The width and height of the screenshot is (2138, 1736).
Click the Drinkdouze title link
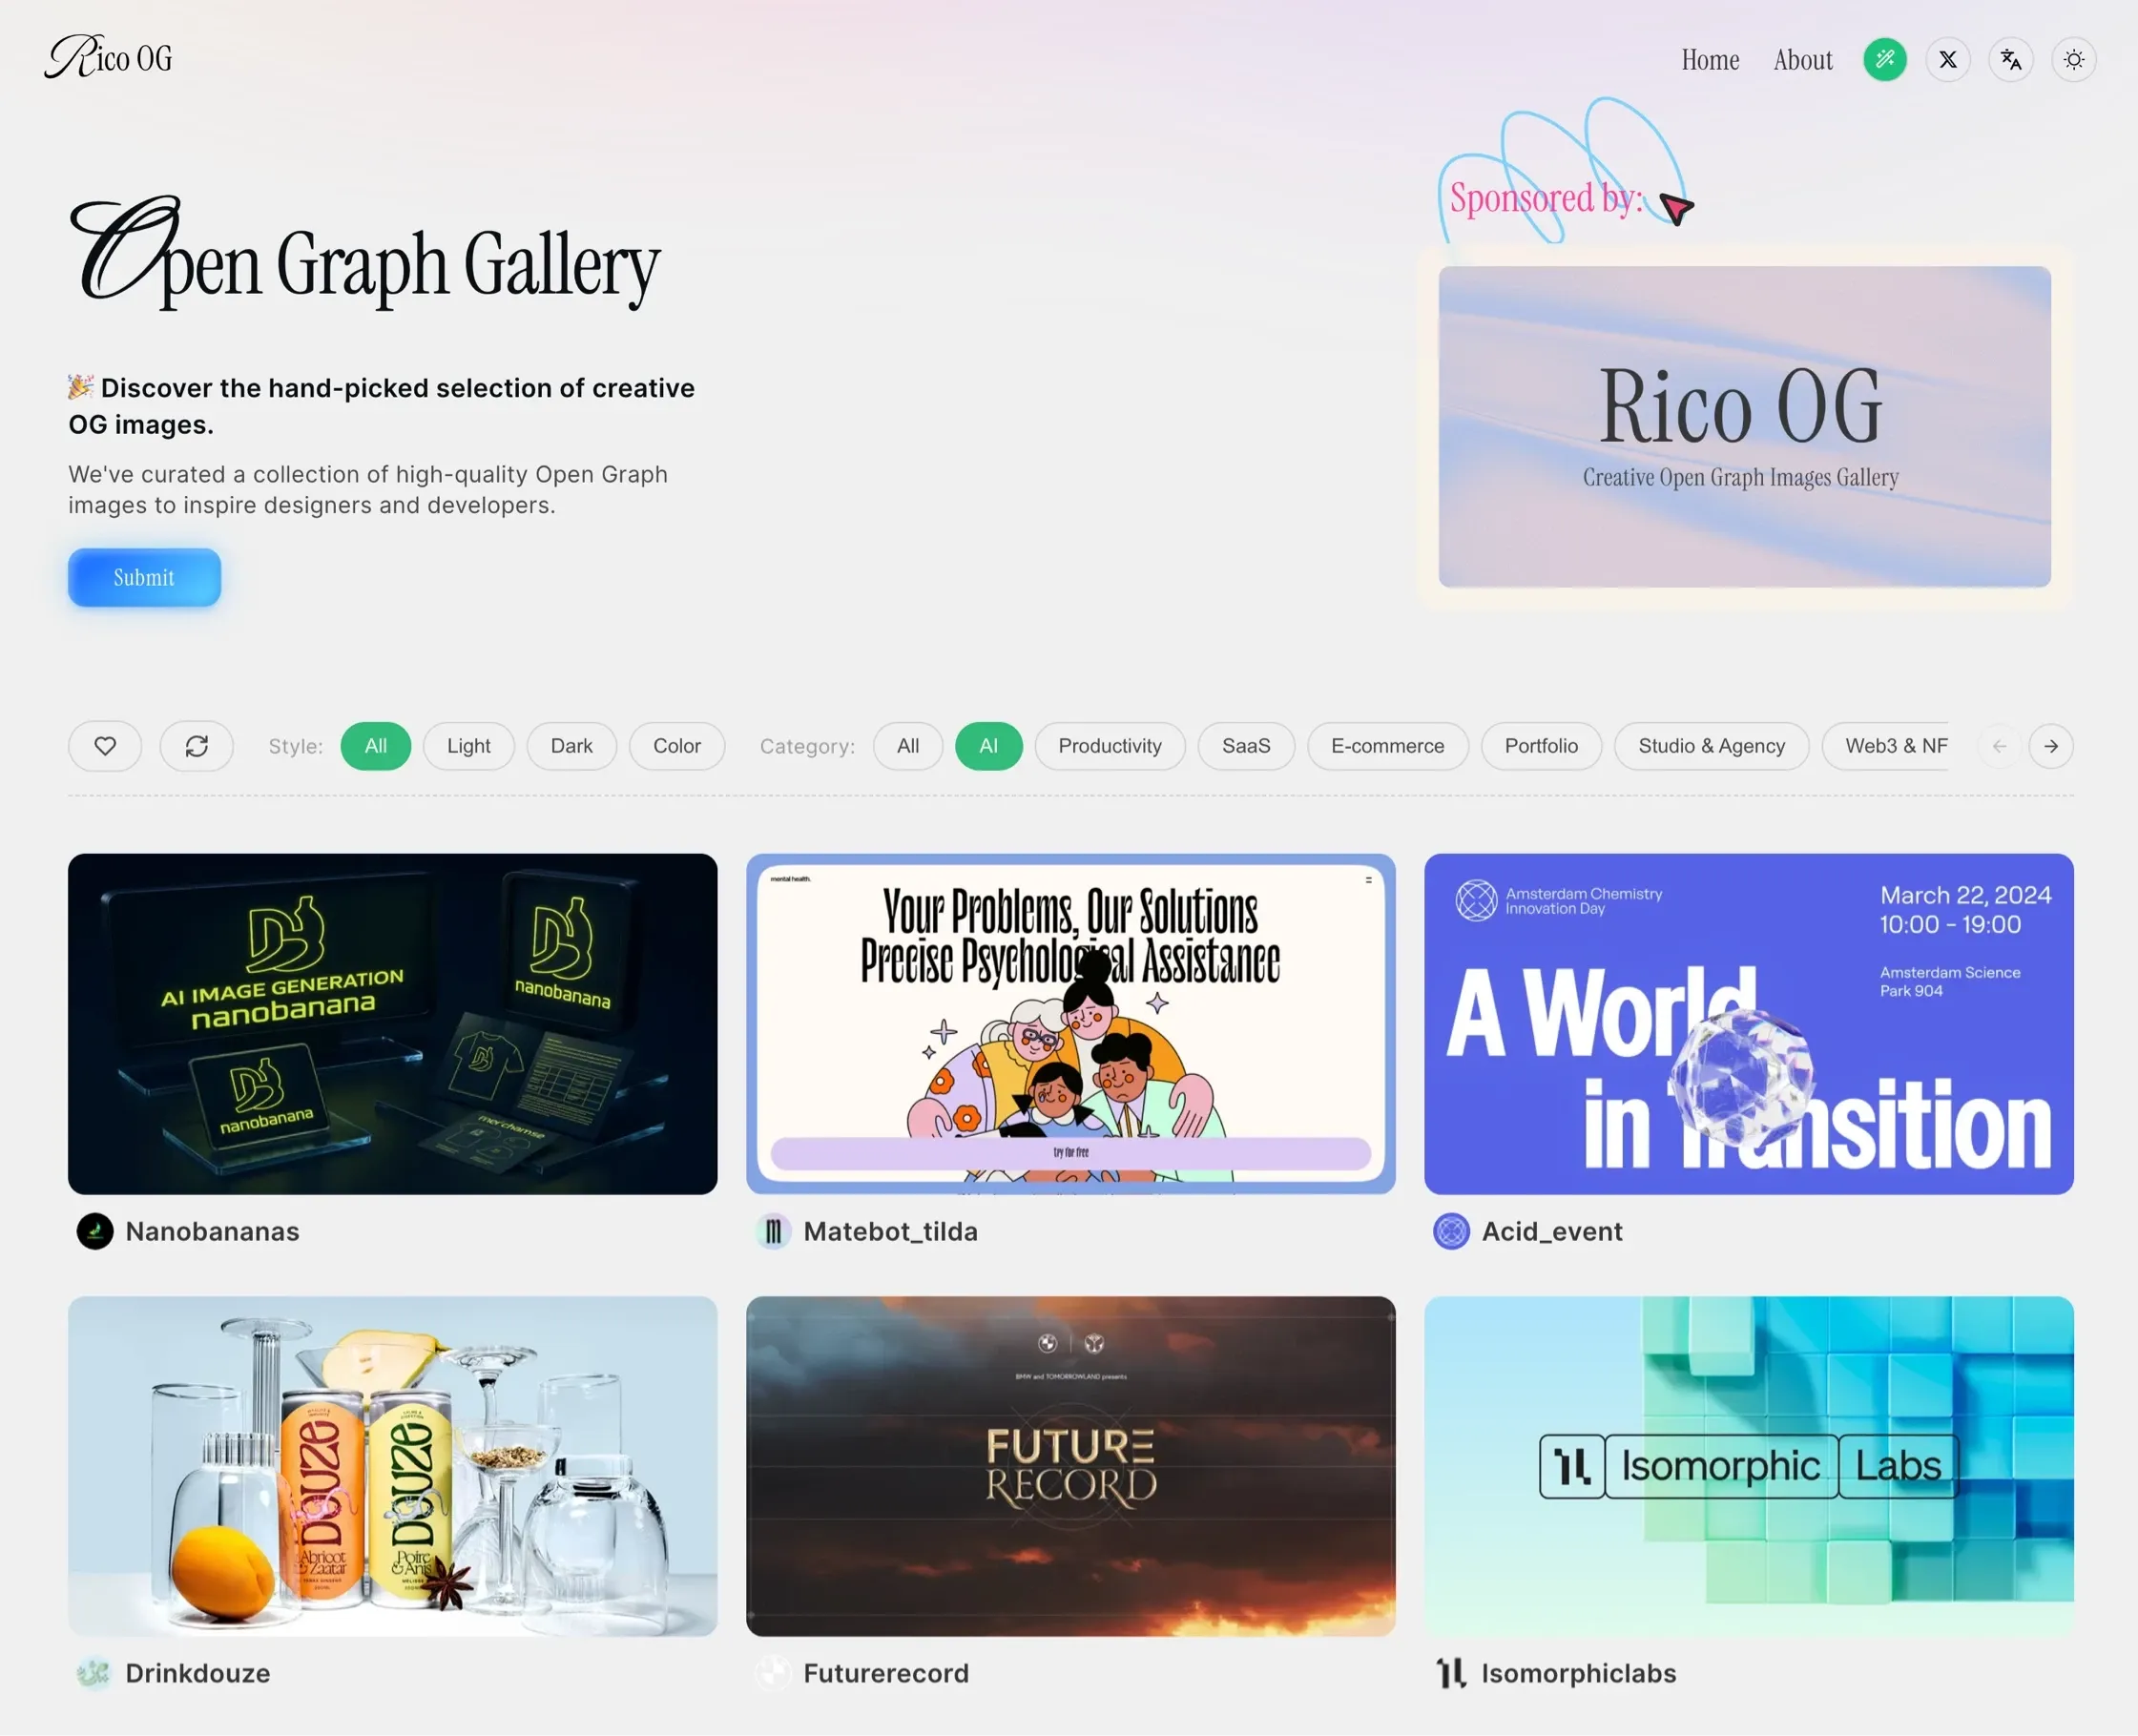198,1673
